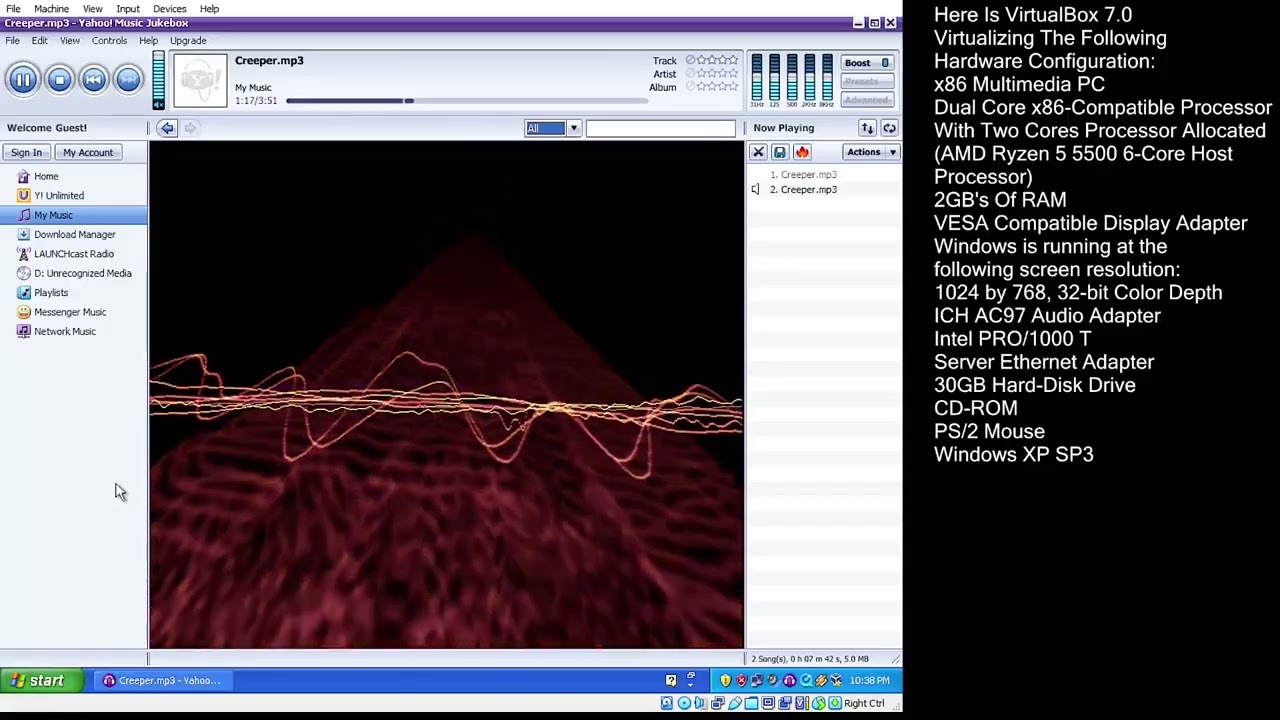Select 2. Creeper.mp3 in Now Playing
1280x720 pixels.
click(x=803, y=190)
